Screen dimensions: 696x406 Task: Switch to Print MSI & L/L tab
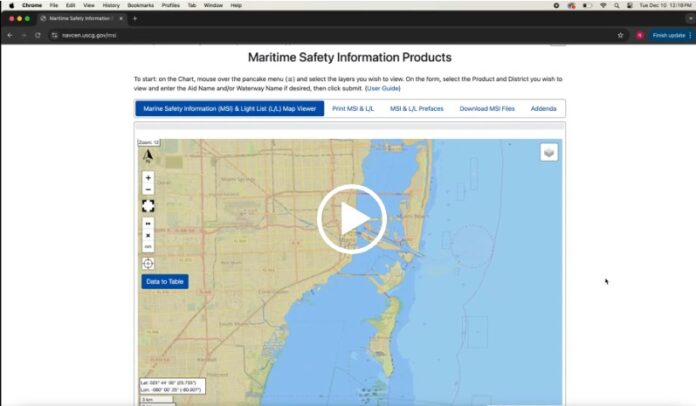point(356,108)
